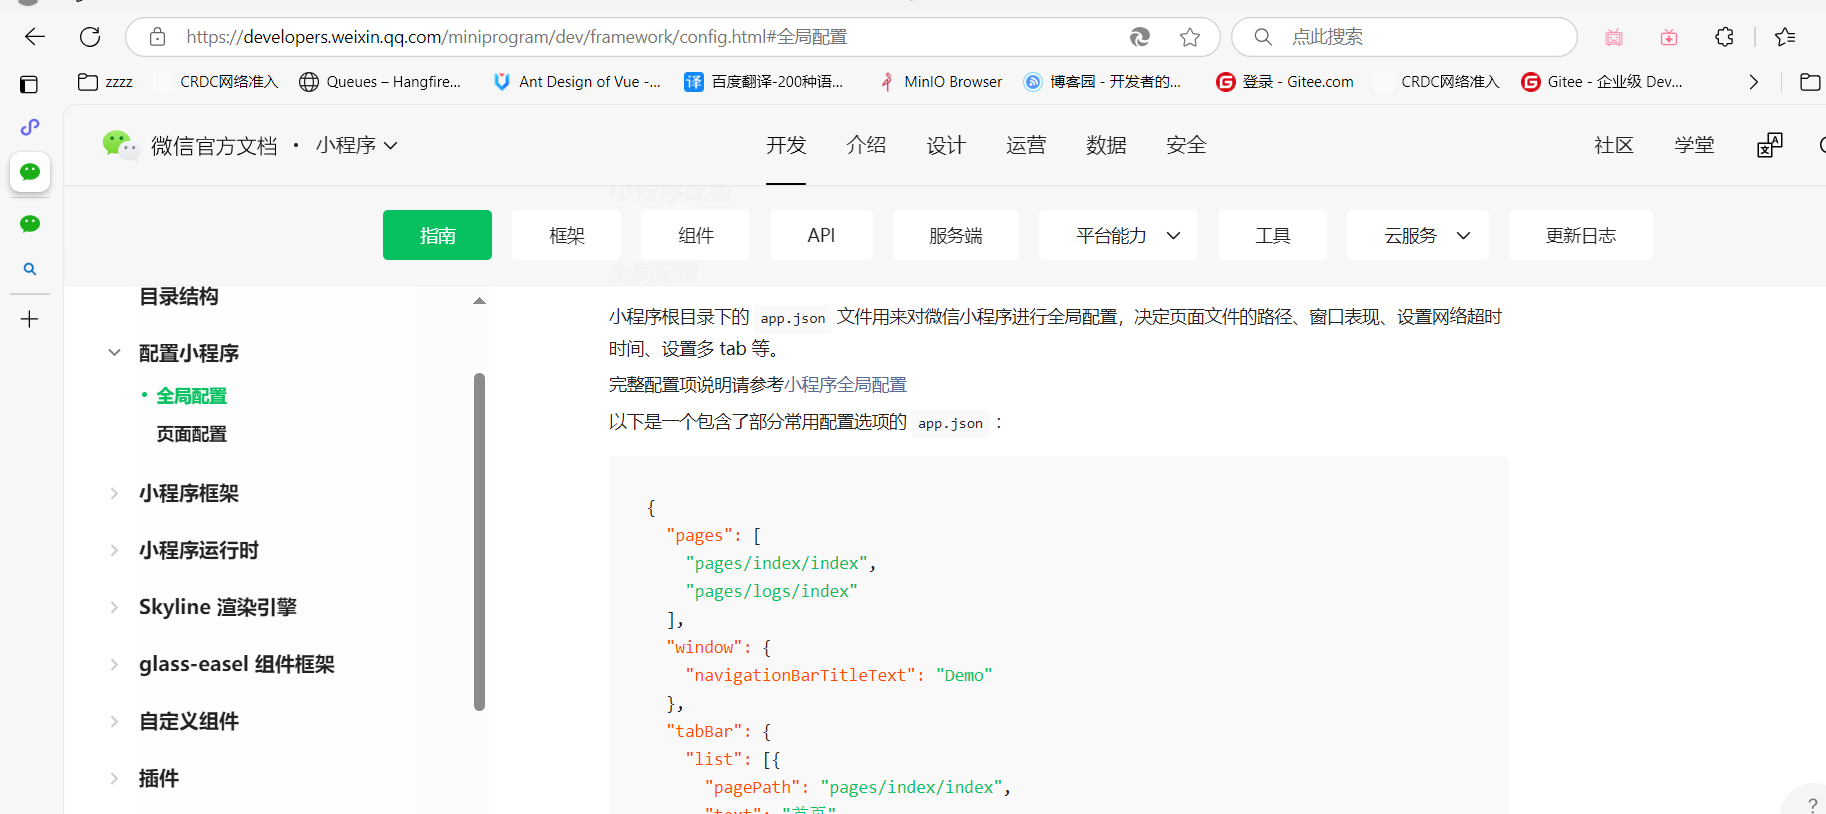Image resolution: width=1826 pixels, height=814 pixels.
Task: Add a new tab with plus icon
Action: click(30, 320)
